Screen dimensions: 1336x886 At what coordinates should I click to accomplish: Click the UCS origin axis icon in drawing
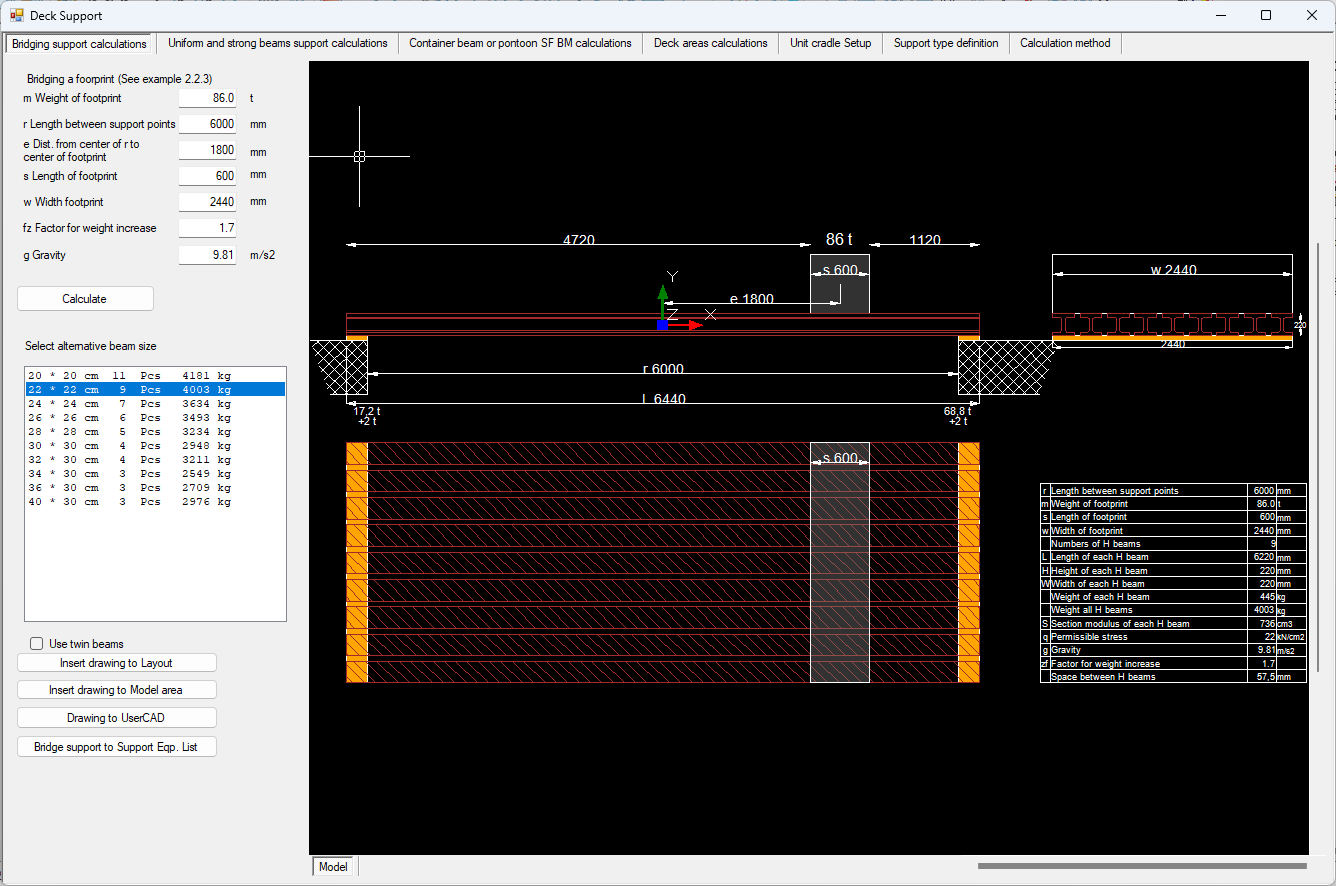662,324
